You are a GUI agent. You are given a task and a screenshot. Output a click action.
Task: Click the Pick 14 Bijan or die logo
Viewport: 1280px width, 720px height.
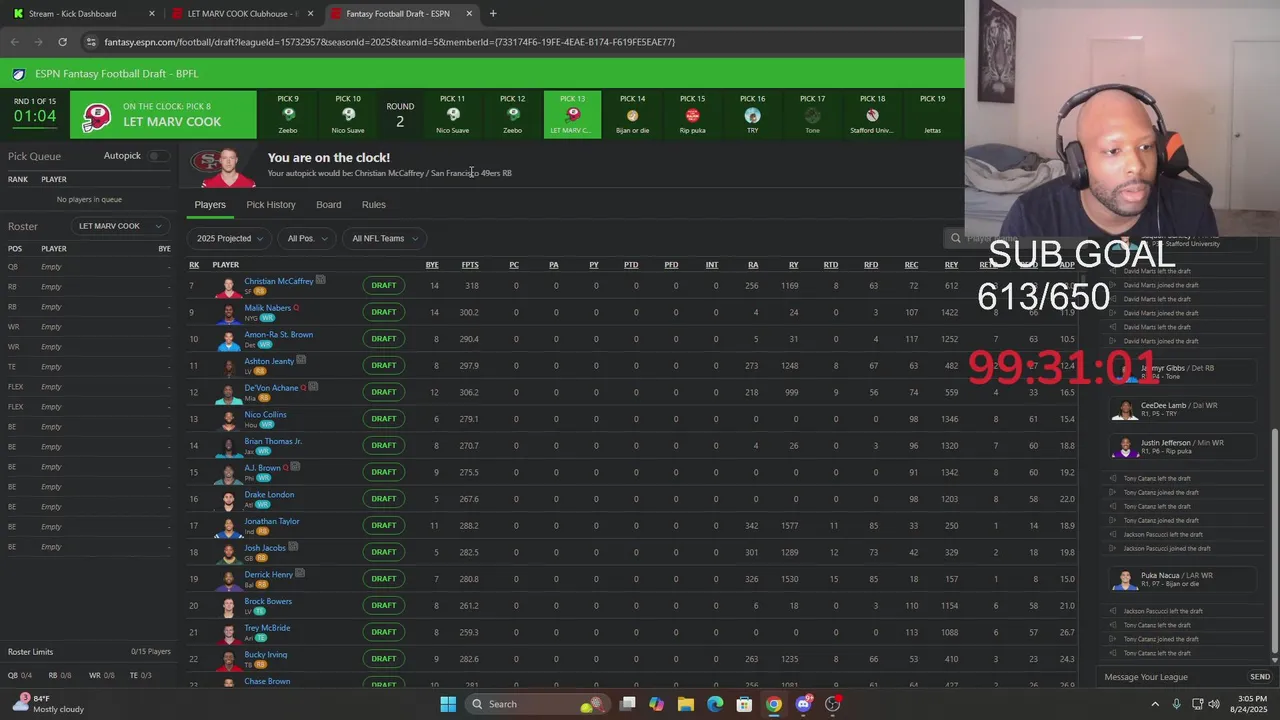pos(632,115)
